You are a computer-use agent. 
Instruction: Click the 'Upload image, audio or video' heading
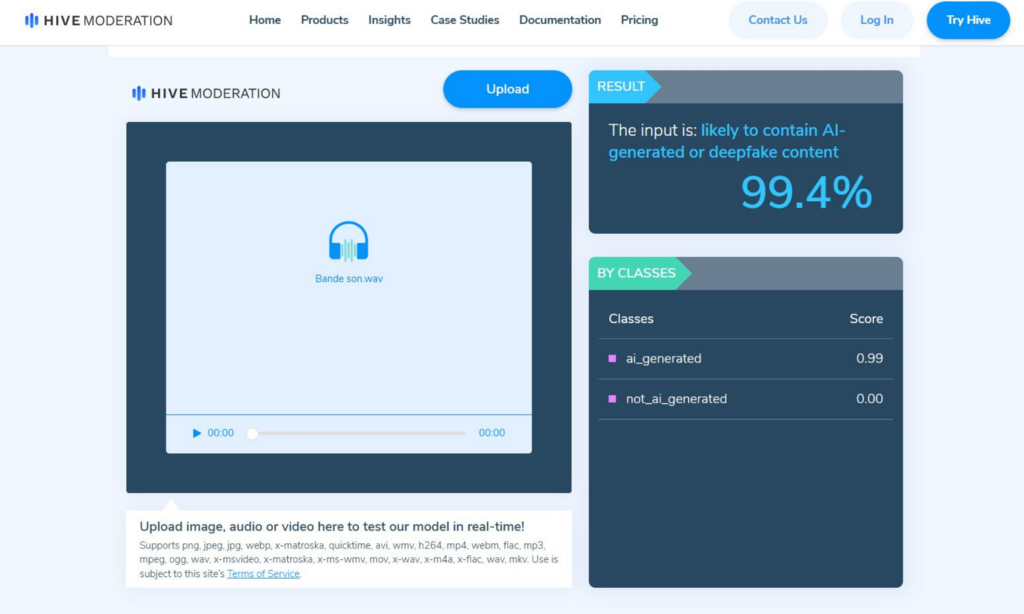[x=332, y=526]
